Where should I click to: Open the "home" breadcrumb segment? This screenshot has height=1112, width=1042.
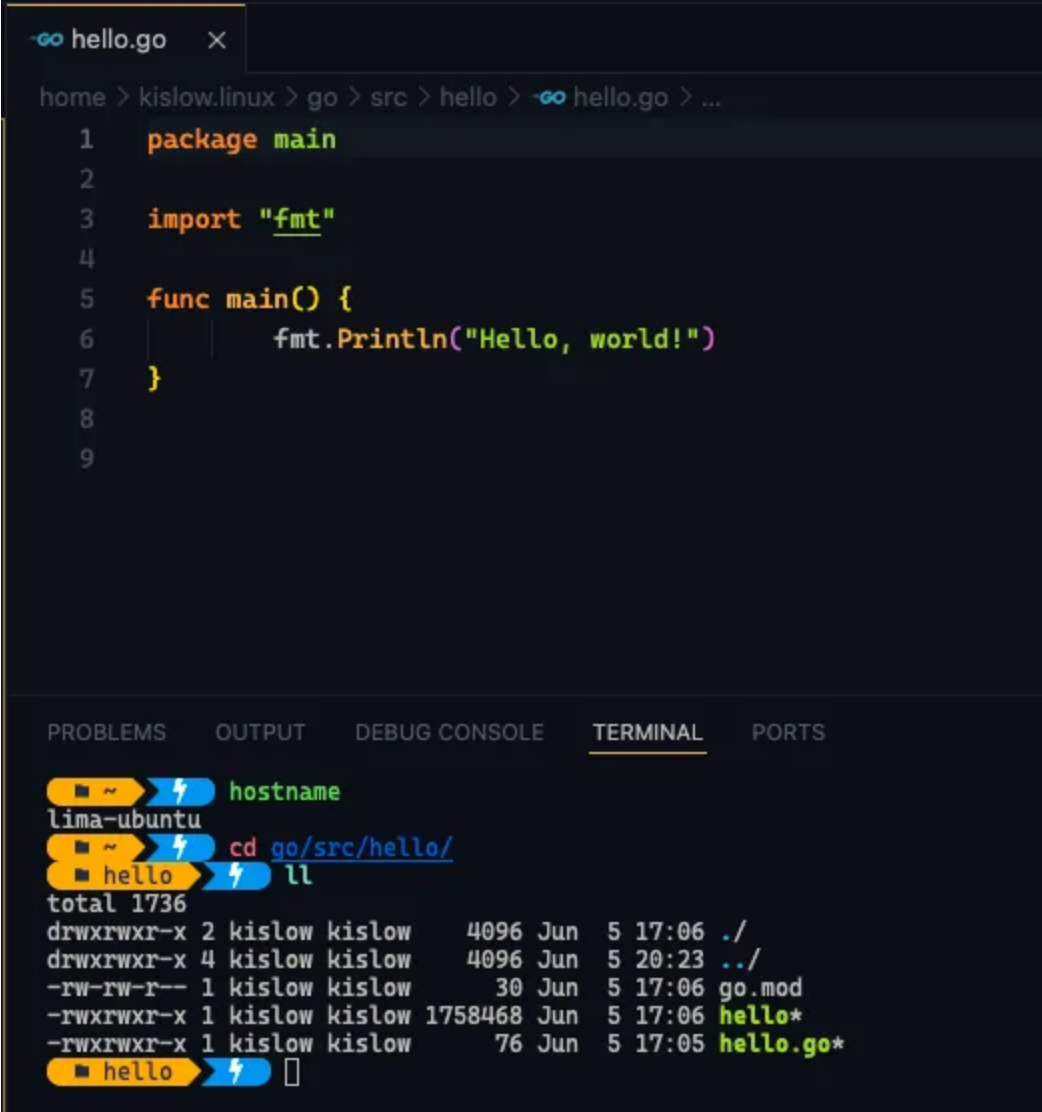pos(72,98)
